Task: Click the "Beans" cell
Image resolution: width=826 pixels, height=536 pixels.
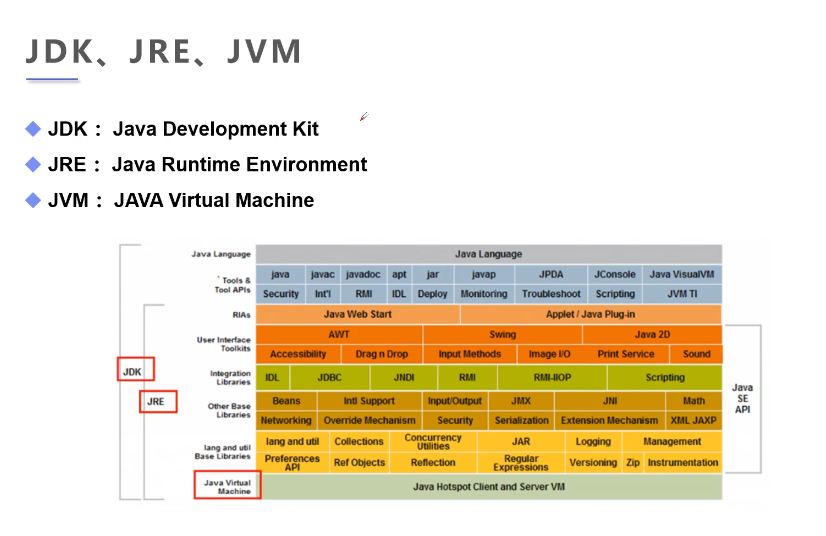Action: point(287,401)
